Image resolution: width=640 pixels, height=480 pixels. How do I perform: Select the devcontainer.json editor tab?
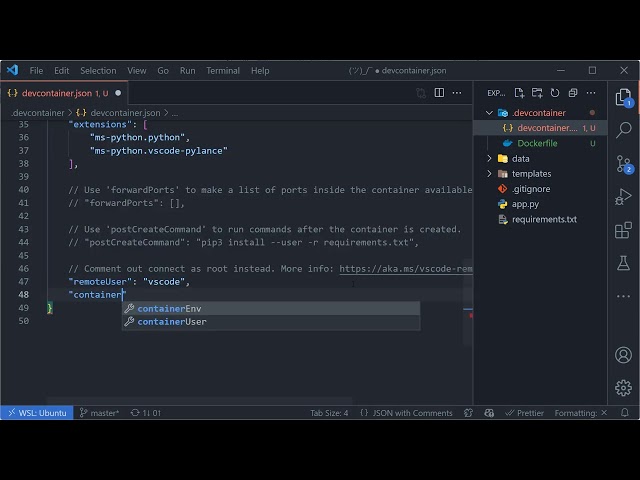64,93
